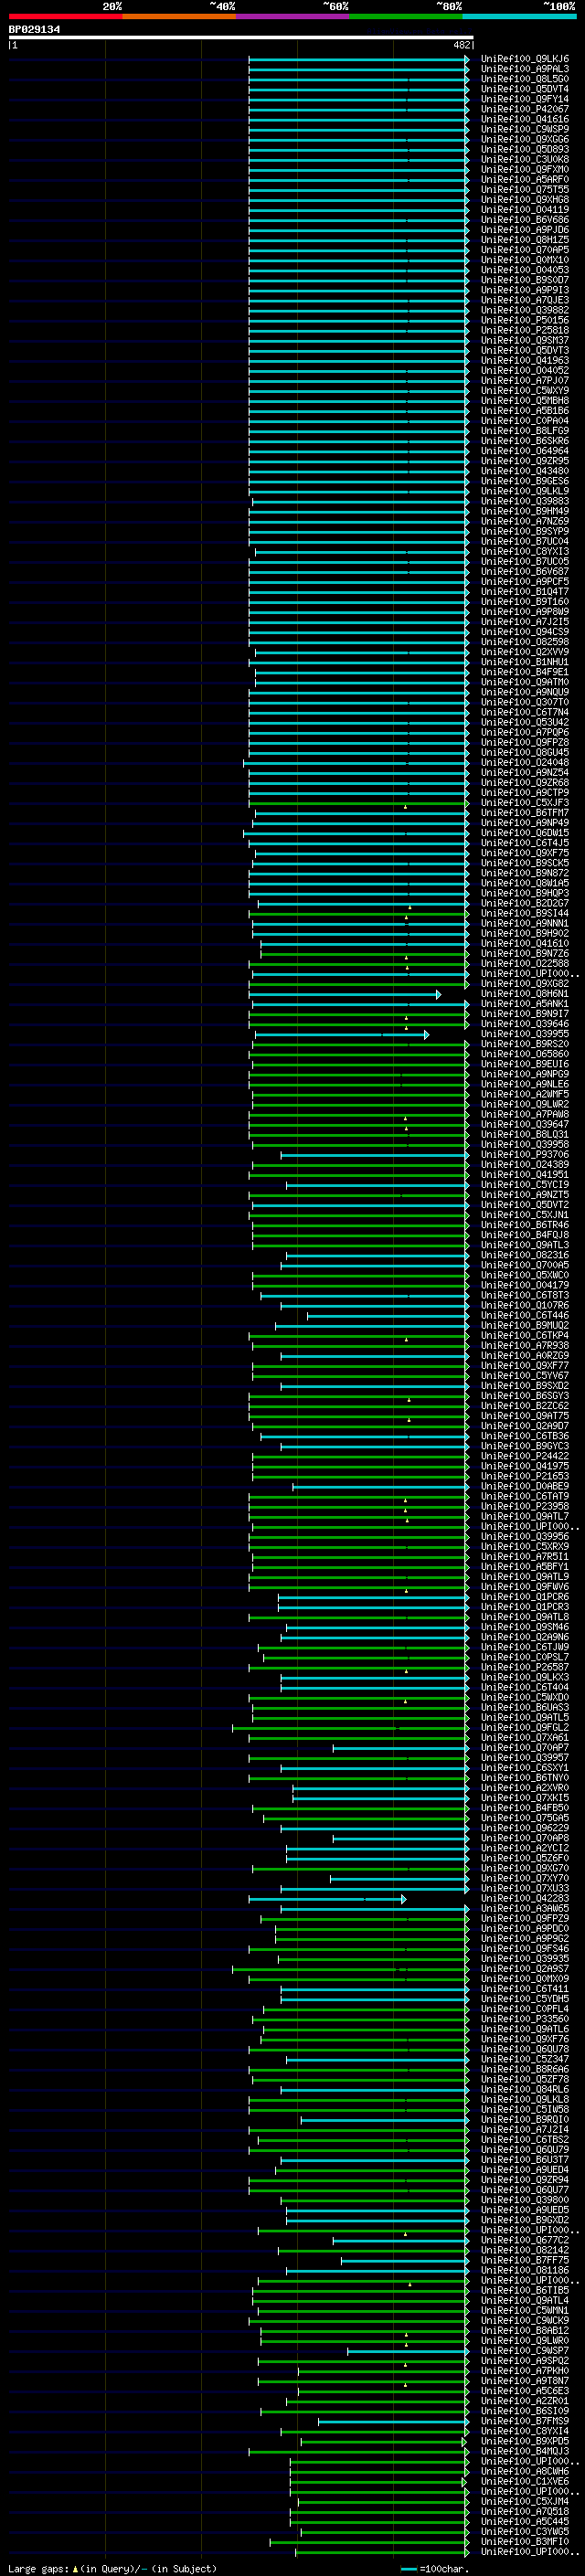
Task: Select the query name BP029134
Action: pyautogui.click(x=34, y=30)
